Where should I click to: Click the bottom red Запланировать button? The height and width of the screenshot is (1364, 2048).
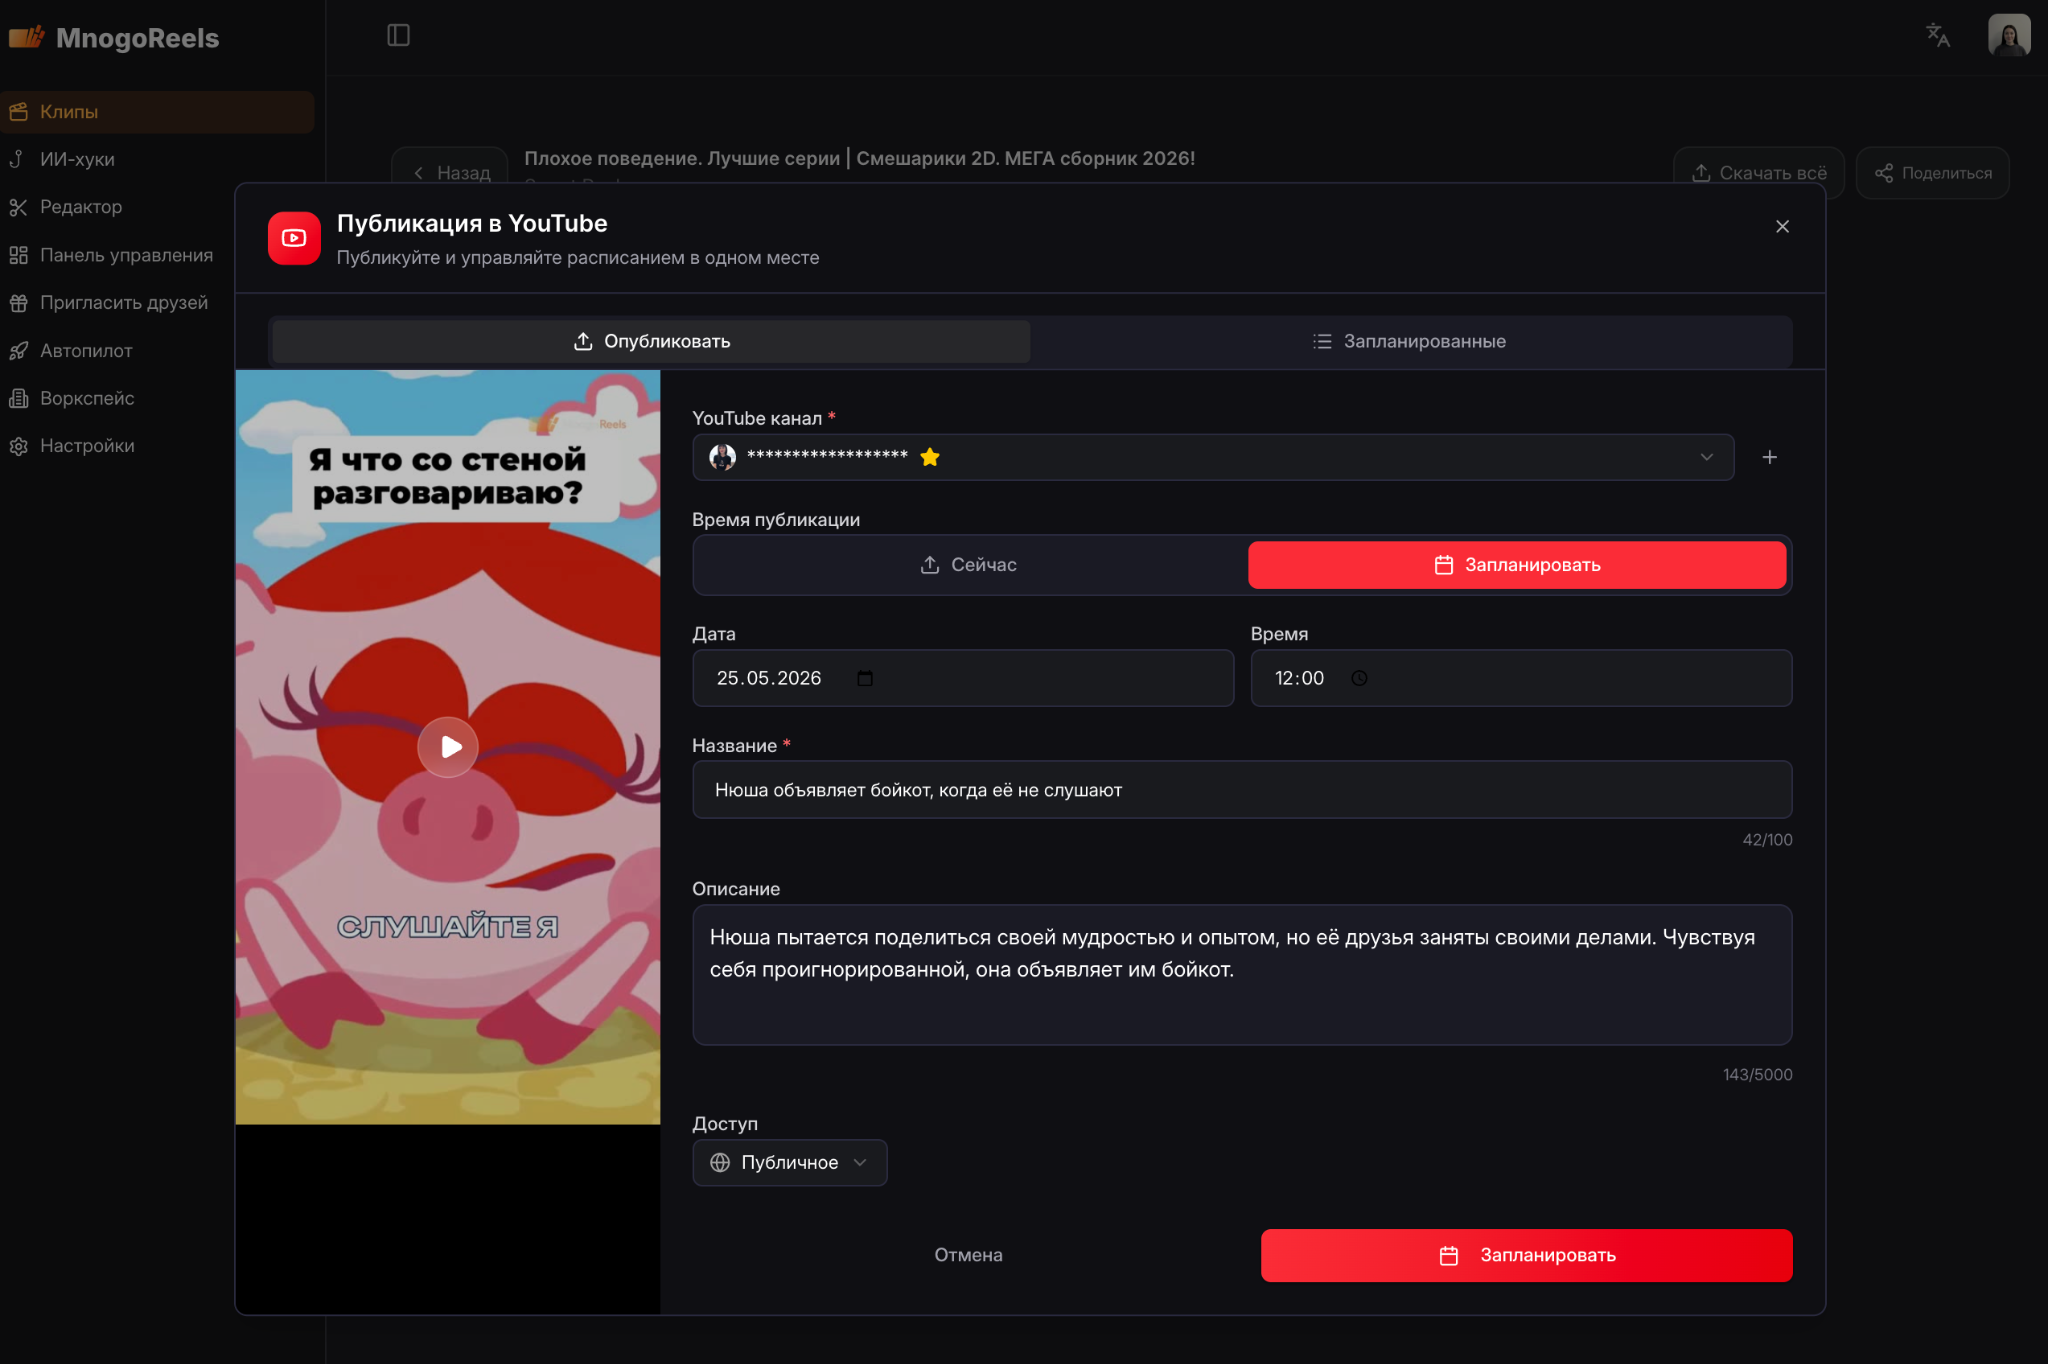tap(1526, 1255)
